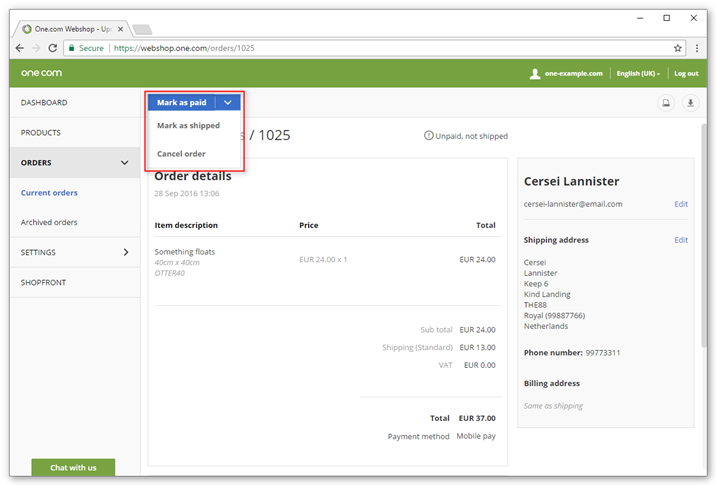Screen dimensions: 716x485
Task: Click Shipping (Standard) EUR 13.00 value
Action: [477, 348]
